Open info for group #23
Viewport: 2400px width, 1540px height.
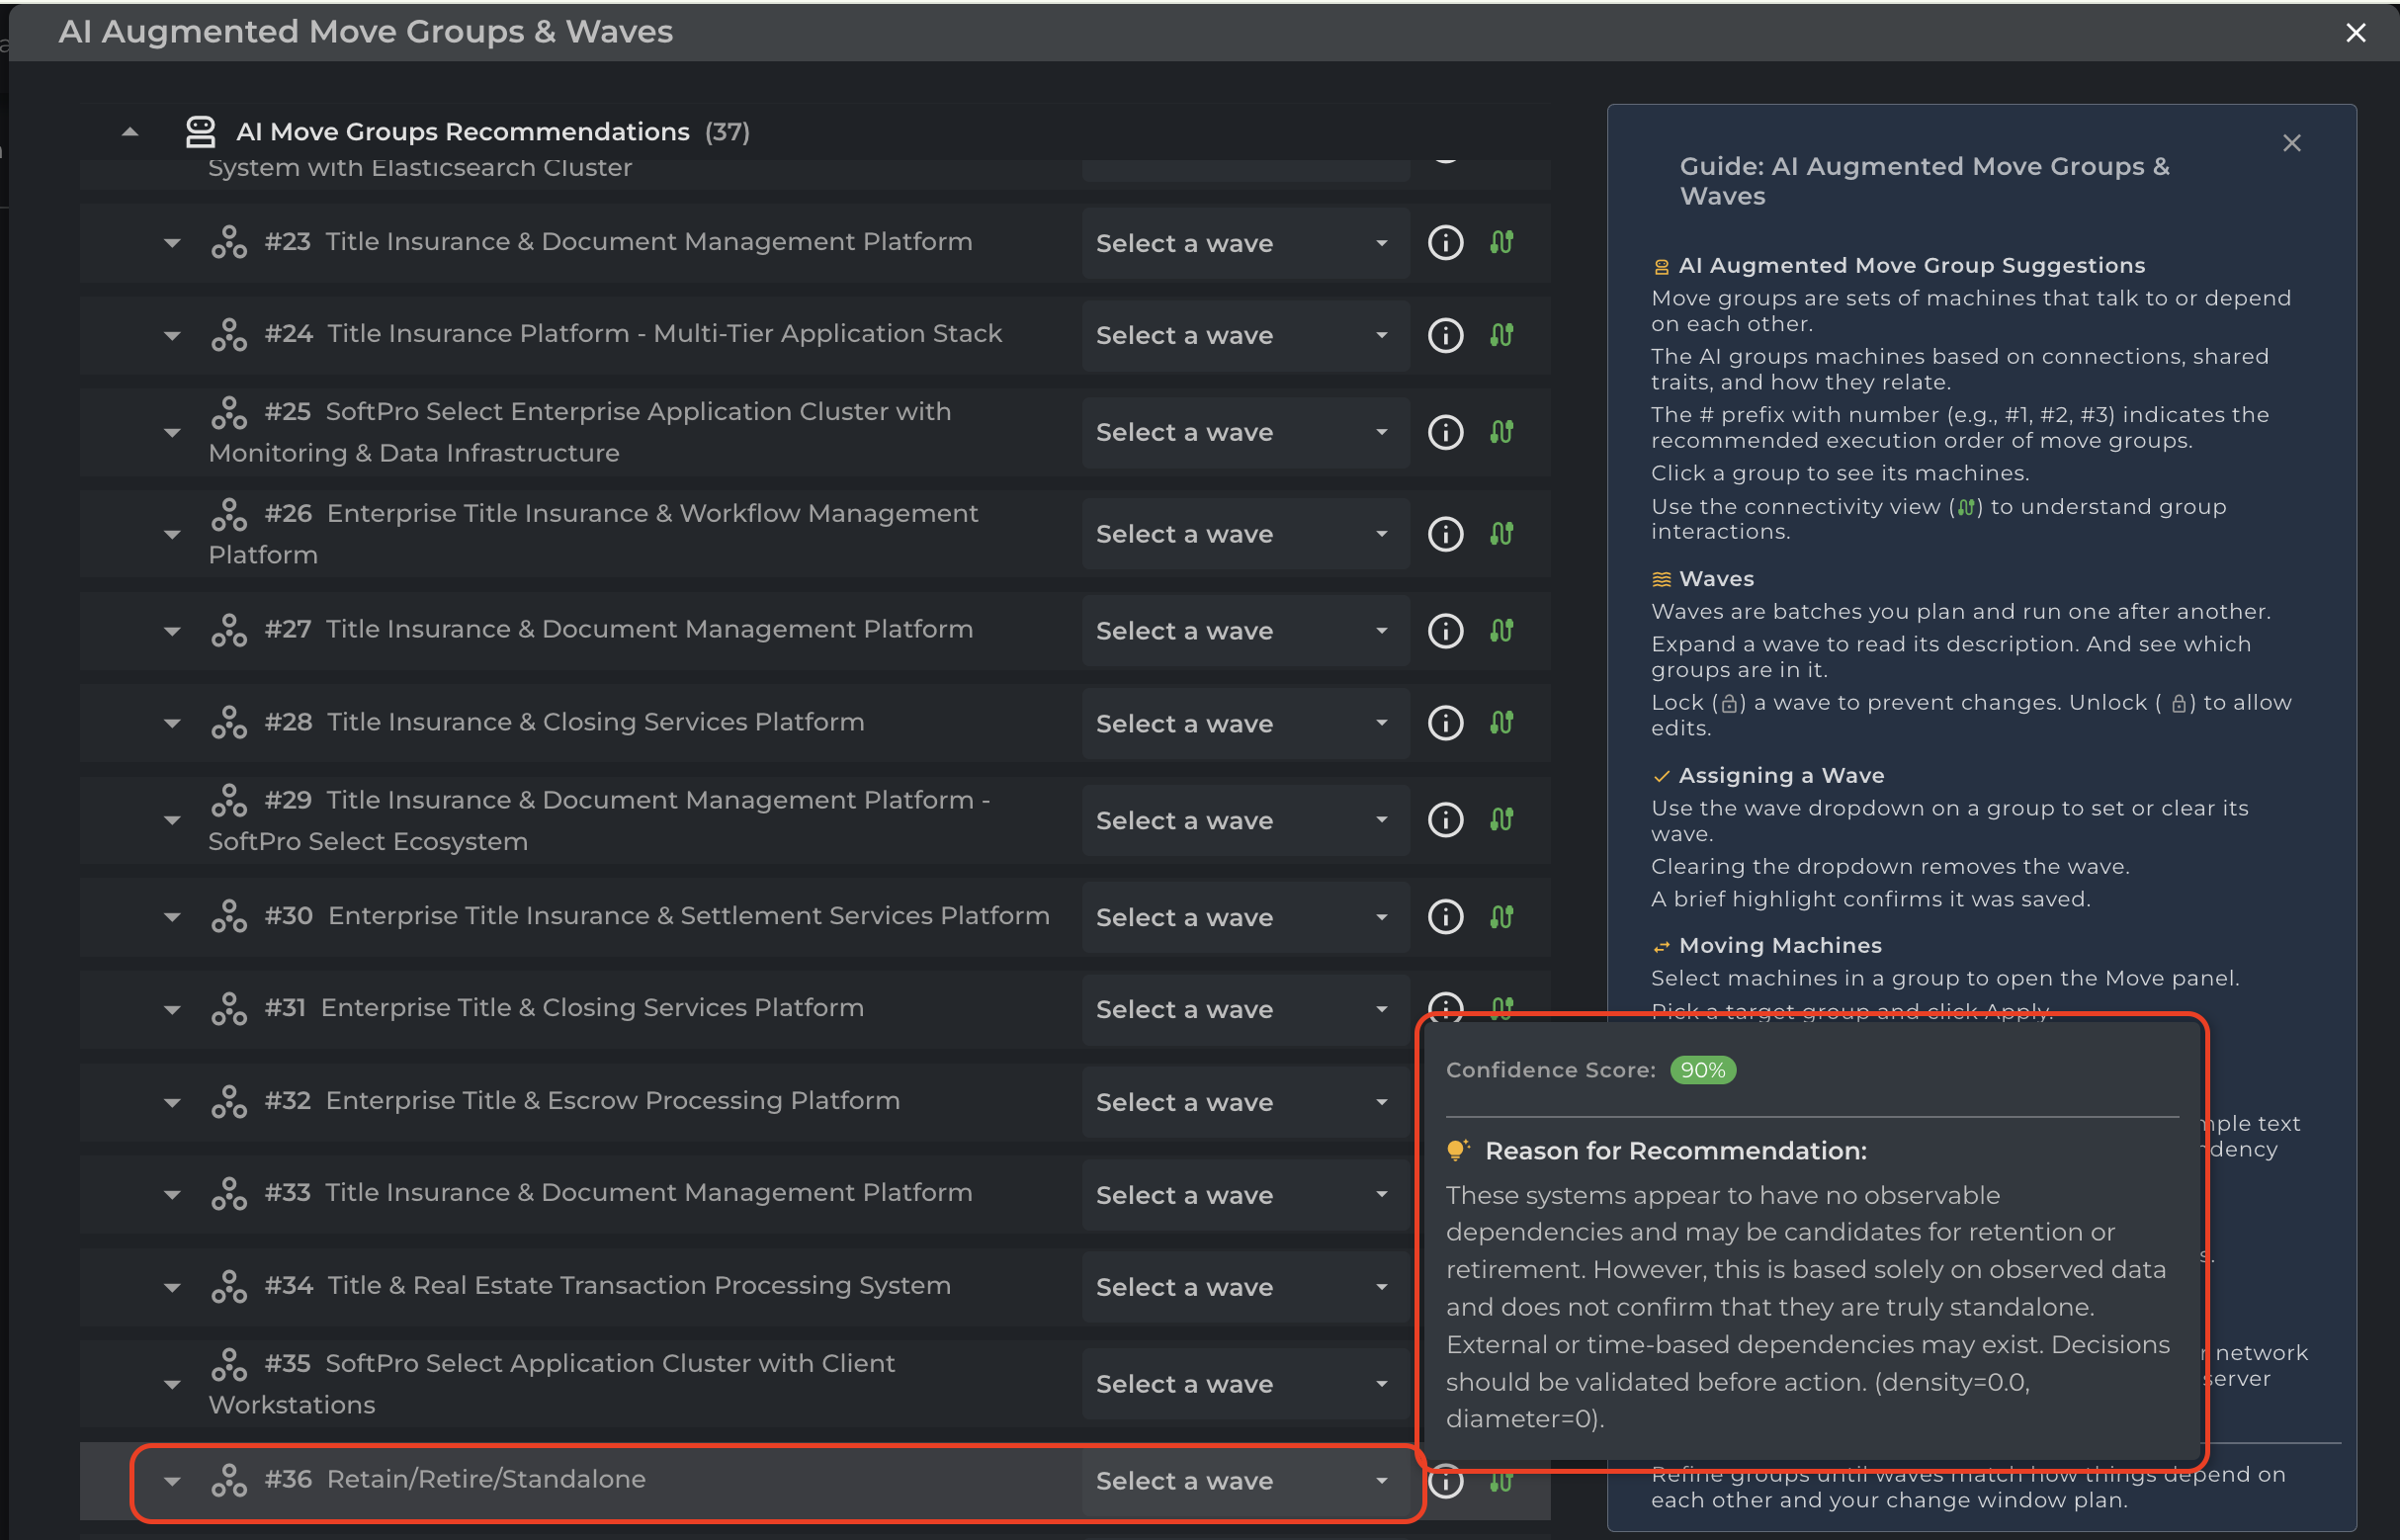[1445, 243]
